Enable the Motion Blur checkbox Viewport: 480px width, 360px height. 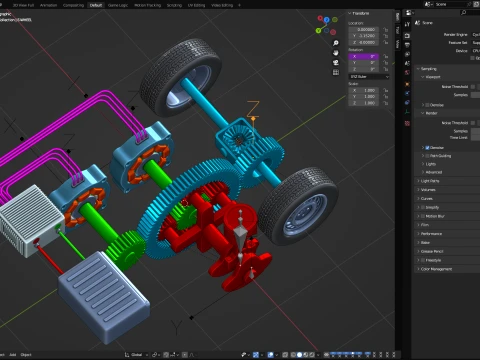coord(423,216)
